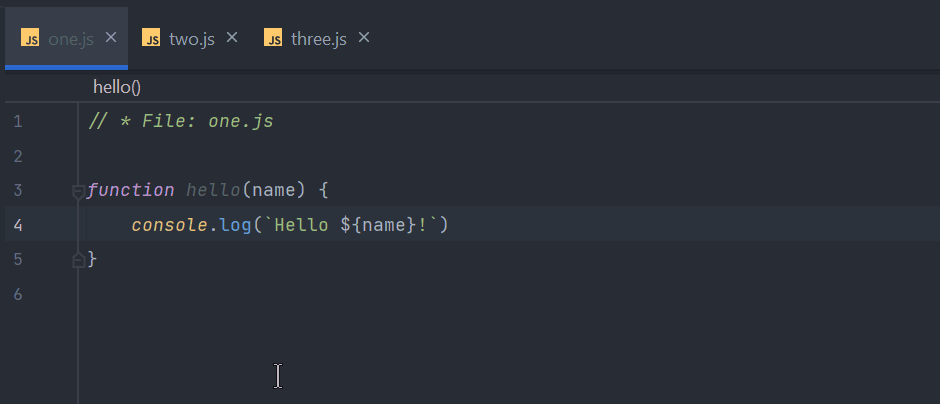Click the closing brace on line 5
Screen dimensions: 940x404
[92, 260]
